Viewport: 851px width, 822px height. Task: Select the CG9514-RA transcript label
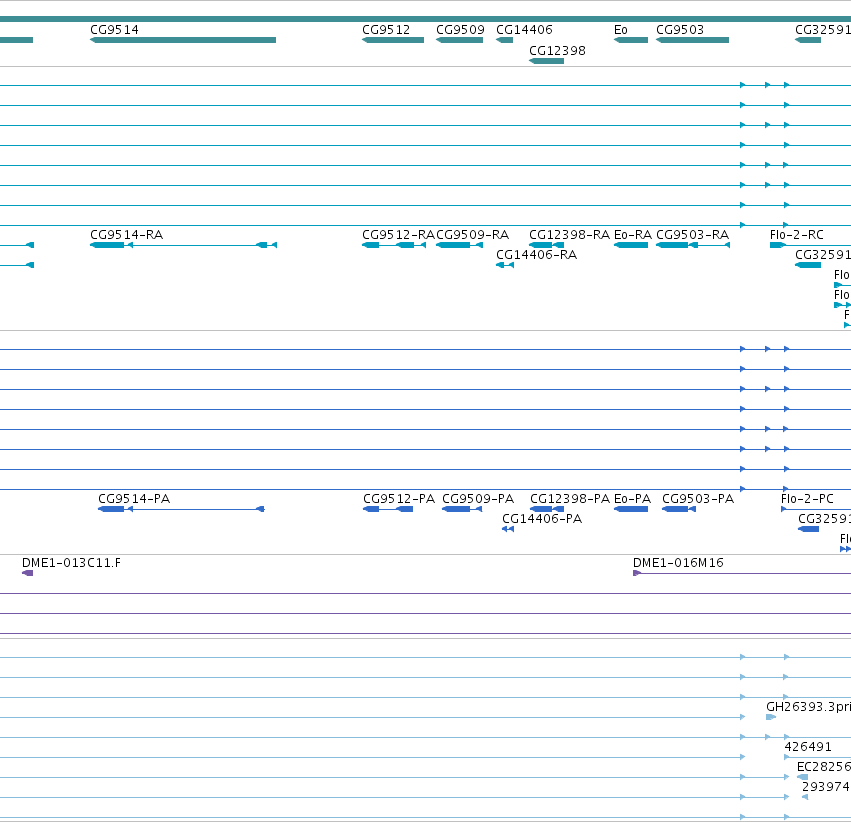click(x=126, y=235)
